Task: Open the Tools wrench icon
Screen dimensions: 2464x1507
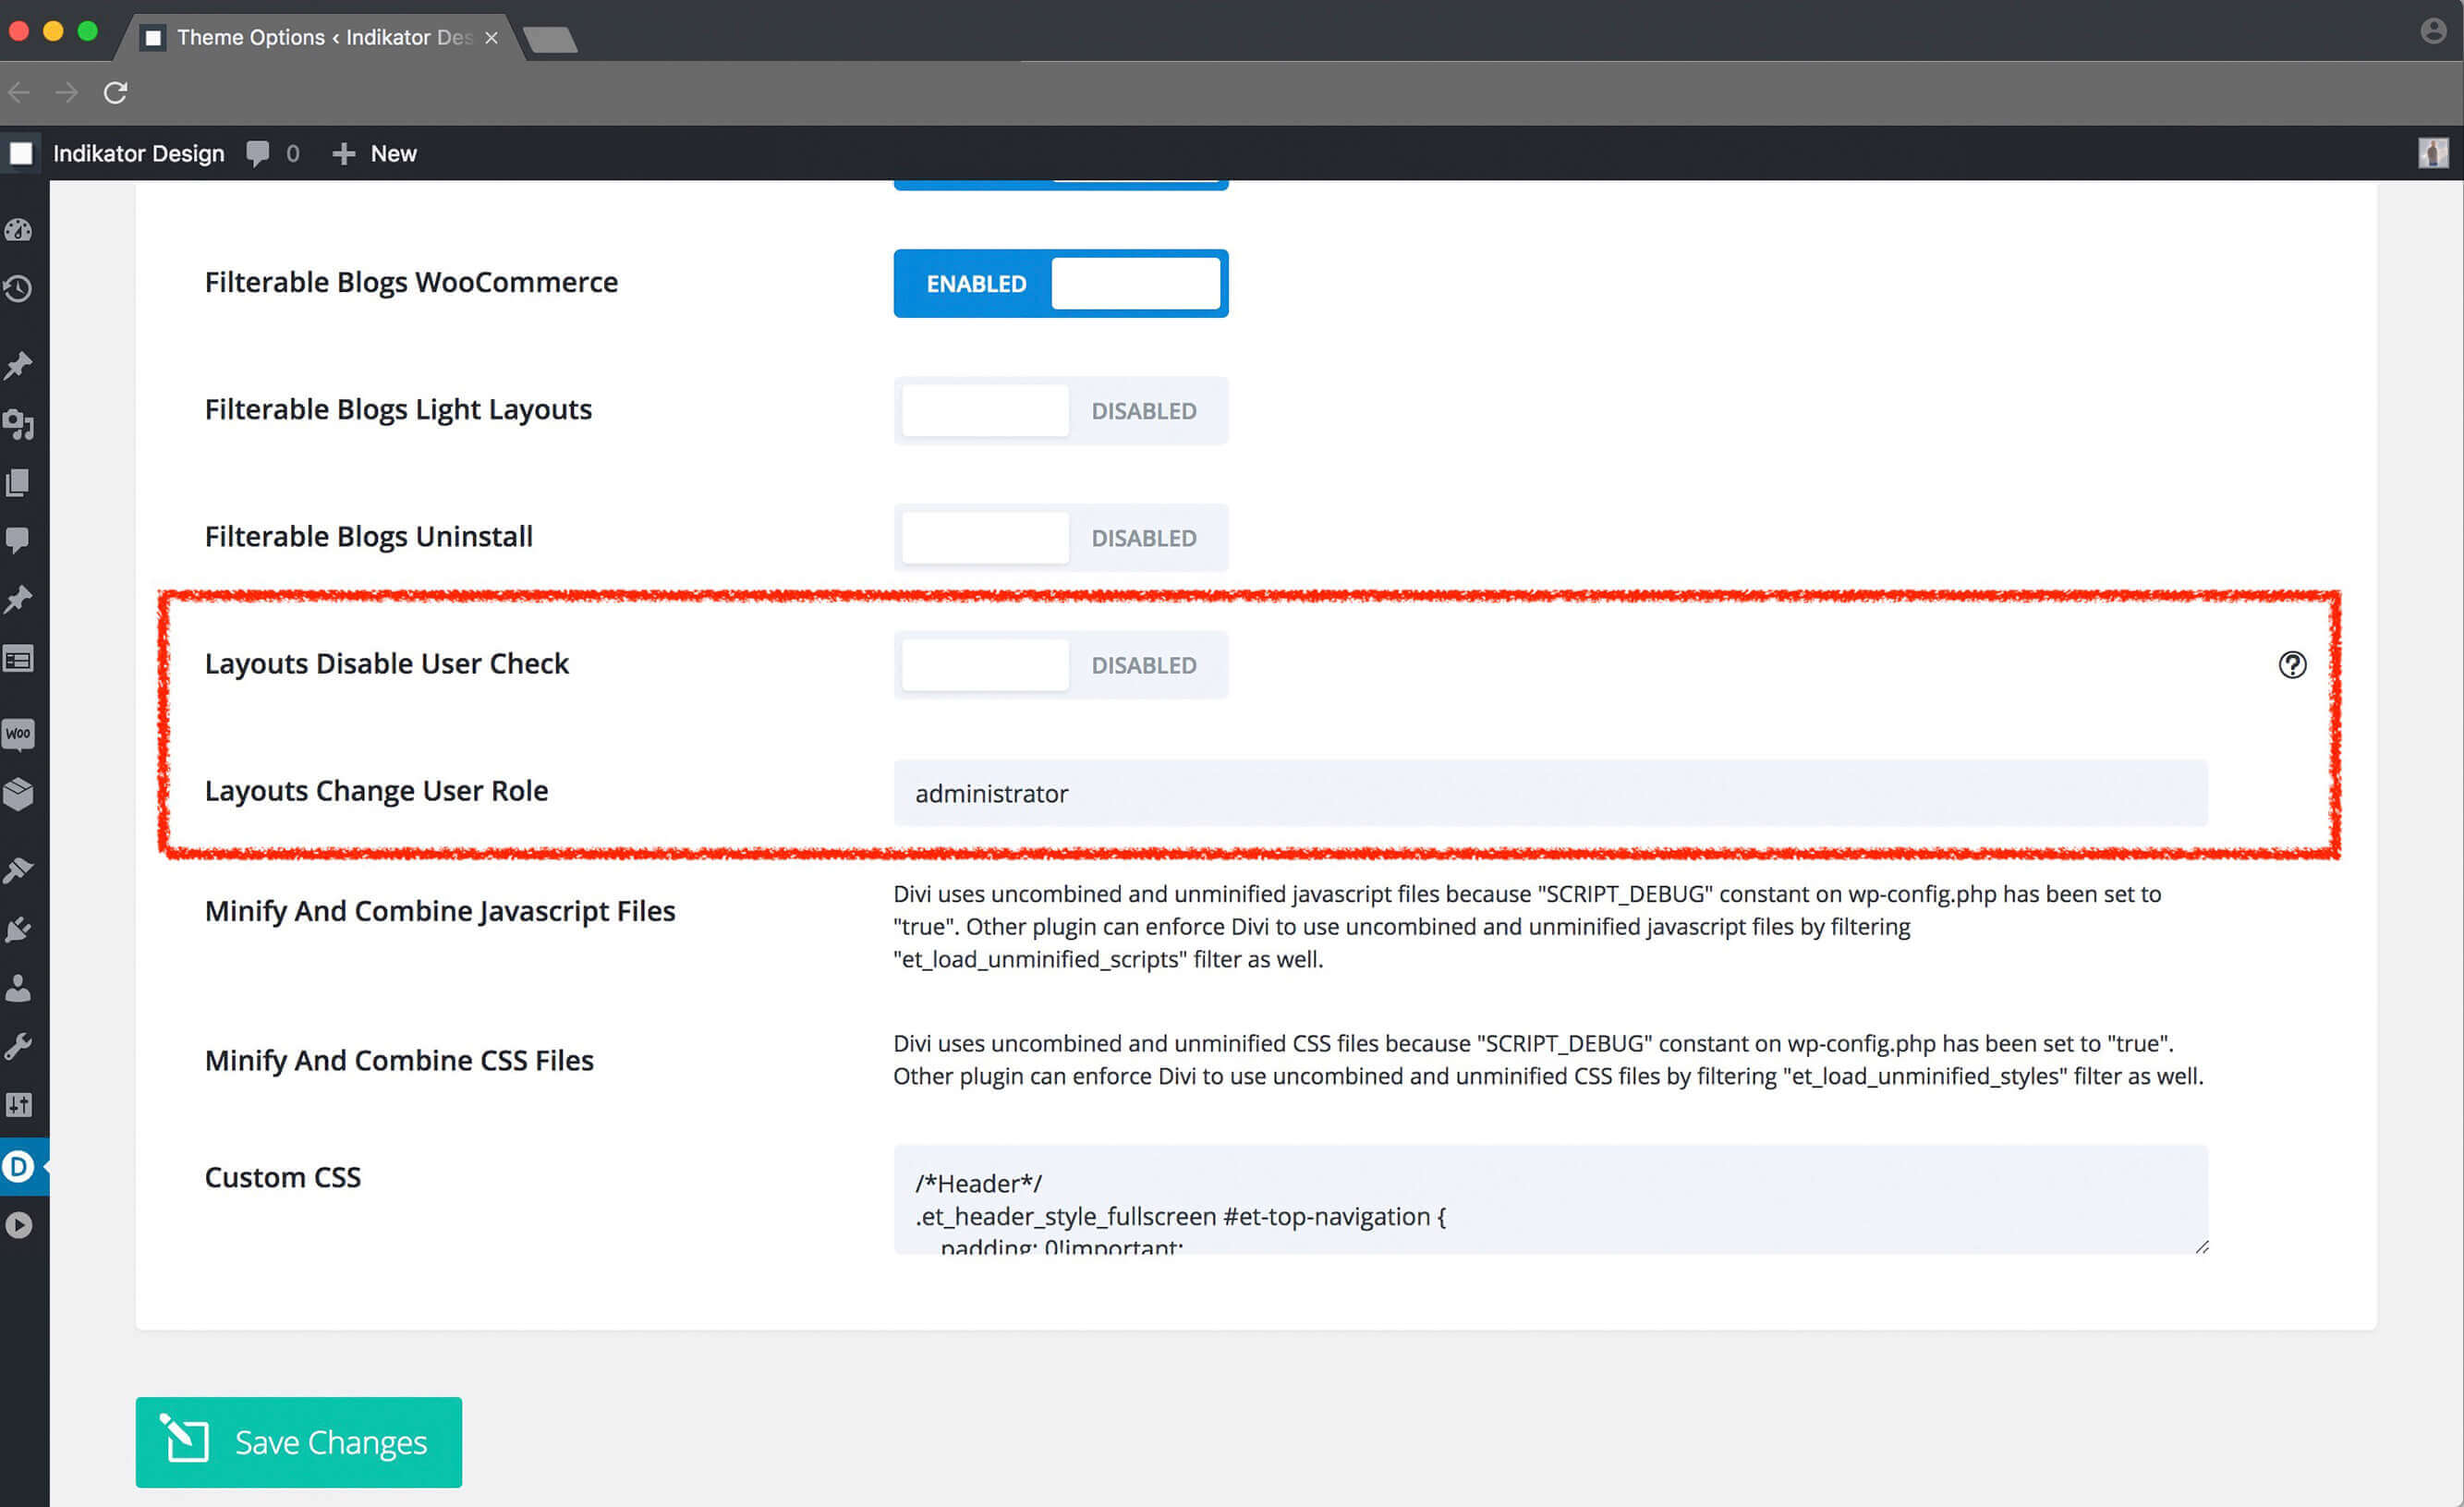Action: click(18, 1046)
